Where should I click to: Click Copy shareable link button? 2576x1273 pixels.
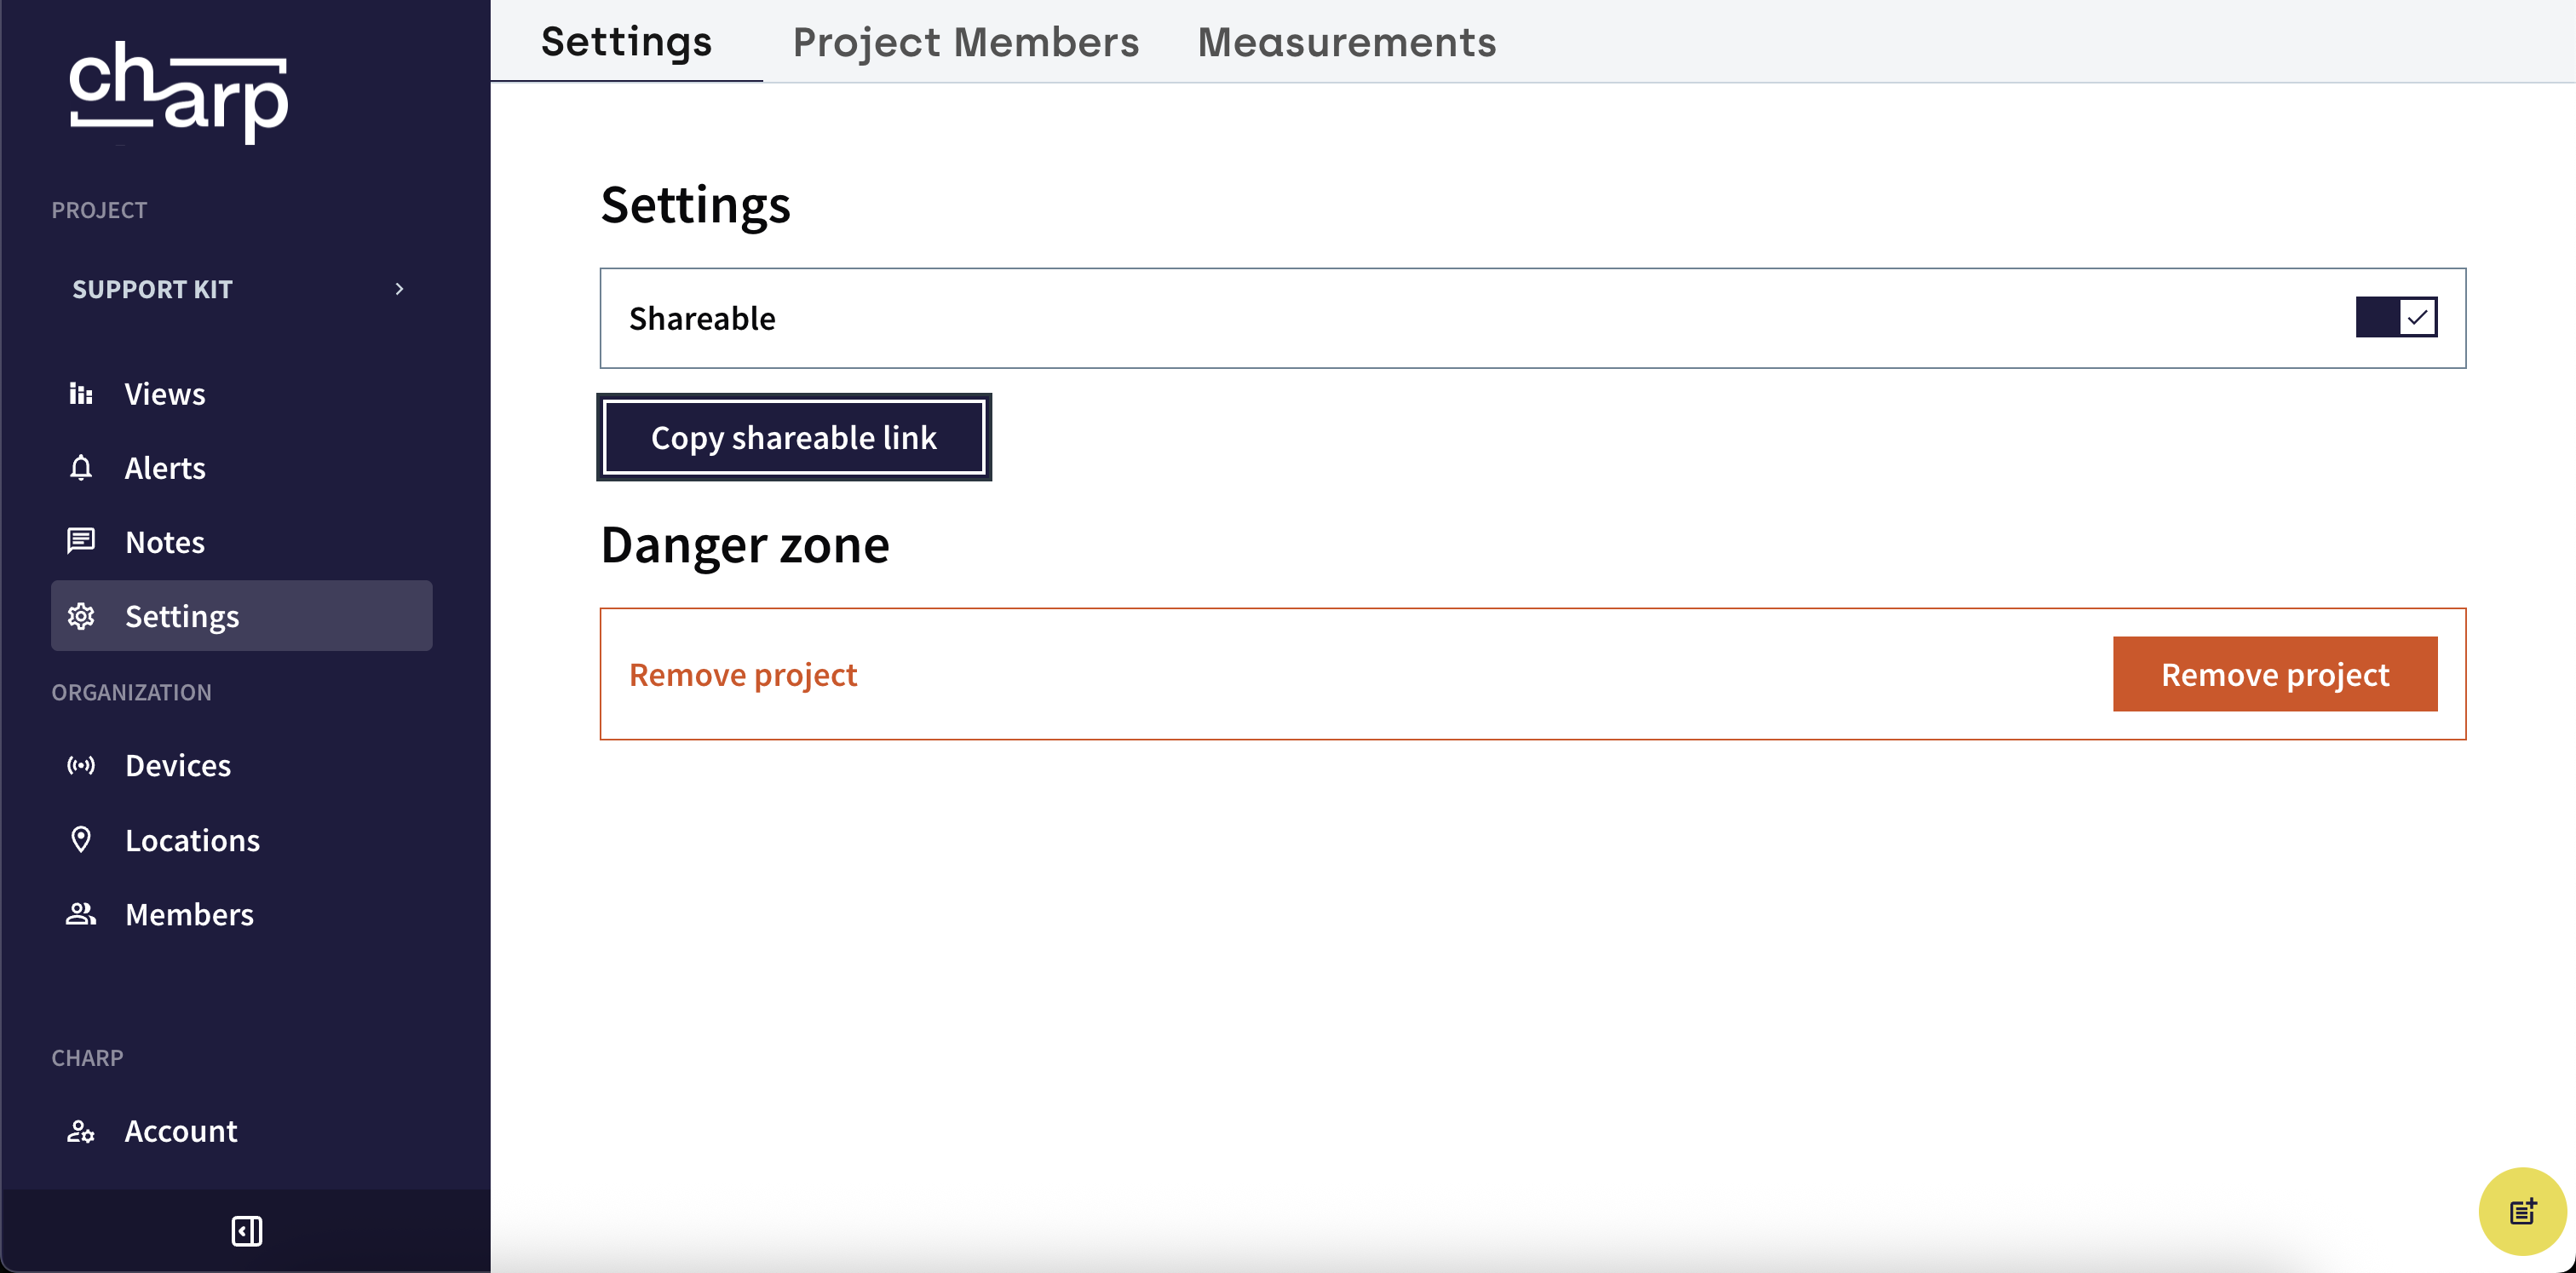[x=794, y=437]
